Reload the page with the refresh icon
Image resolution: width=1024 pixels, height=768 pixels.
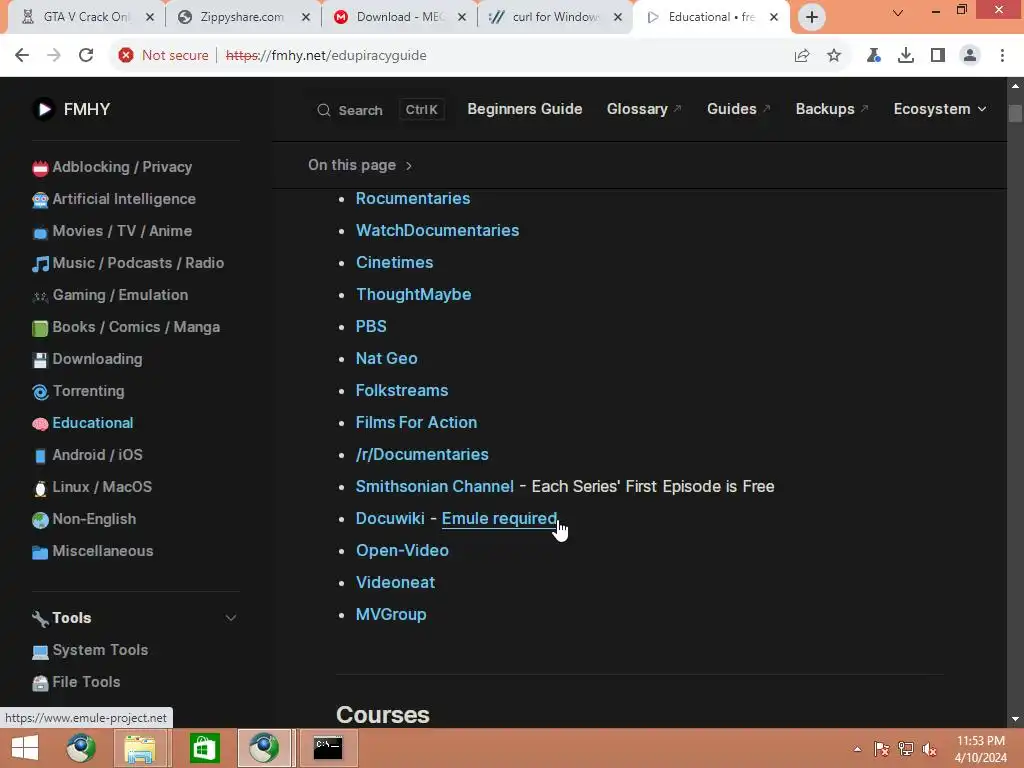pos(86,56)
